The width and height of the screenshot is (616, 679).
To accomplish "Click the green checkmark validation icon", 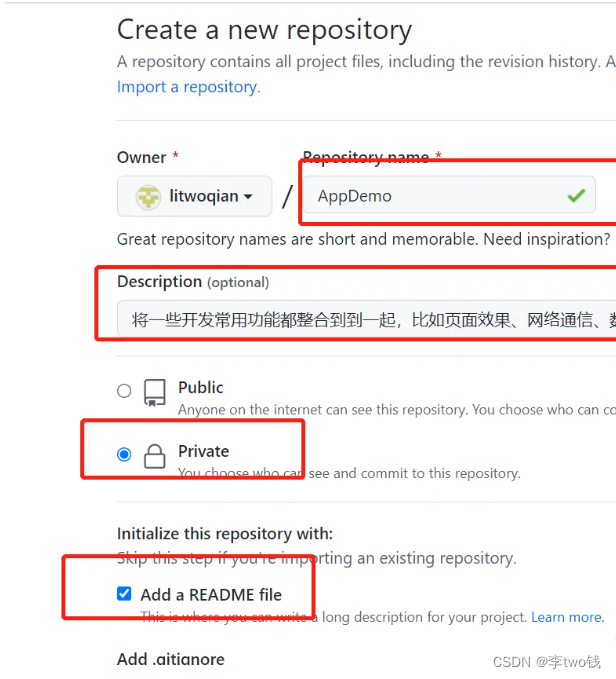I will point(576,196).
